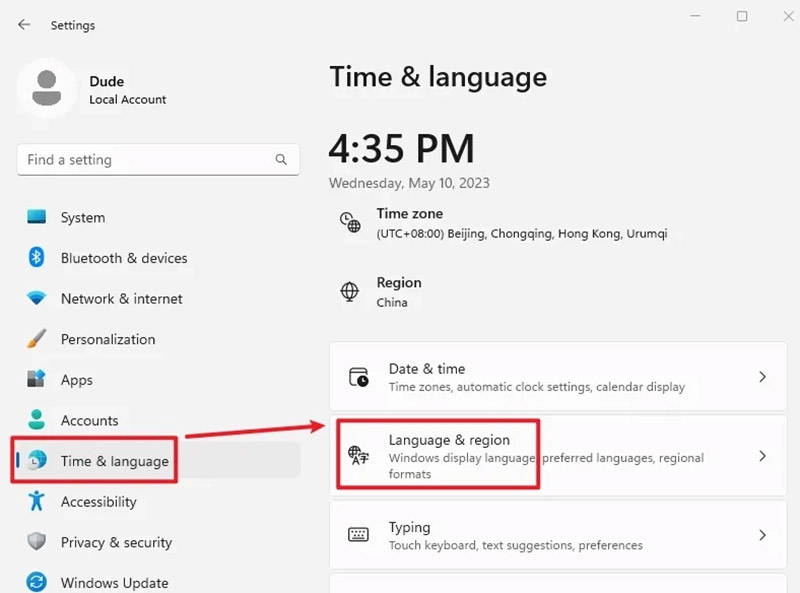Open Typing settings title
Image resolution: width=800 pixels, height=593 pixels.
(409, 527)
